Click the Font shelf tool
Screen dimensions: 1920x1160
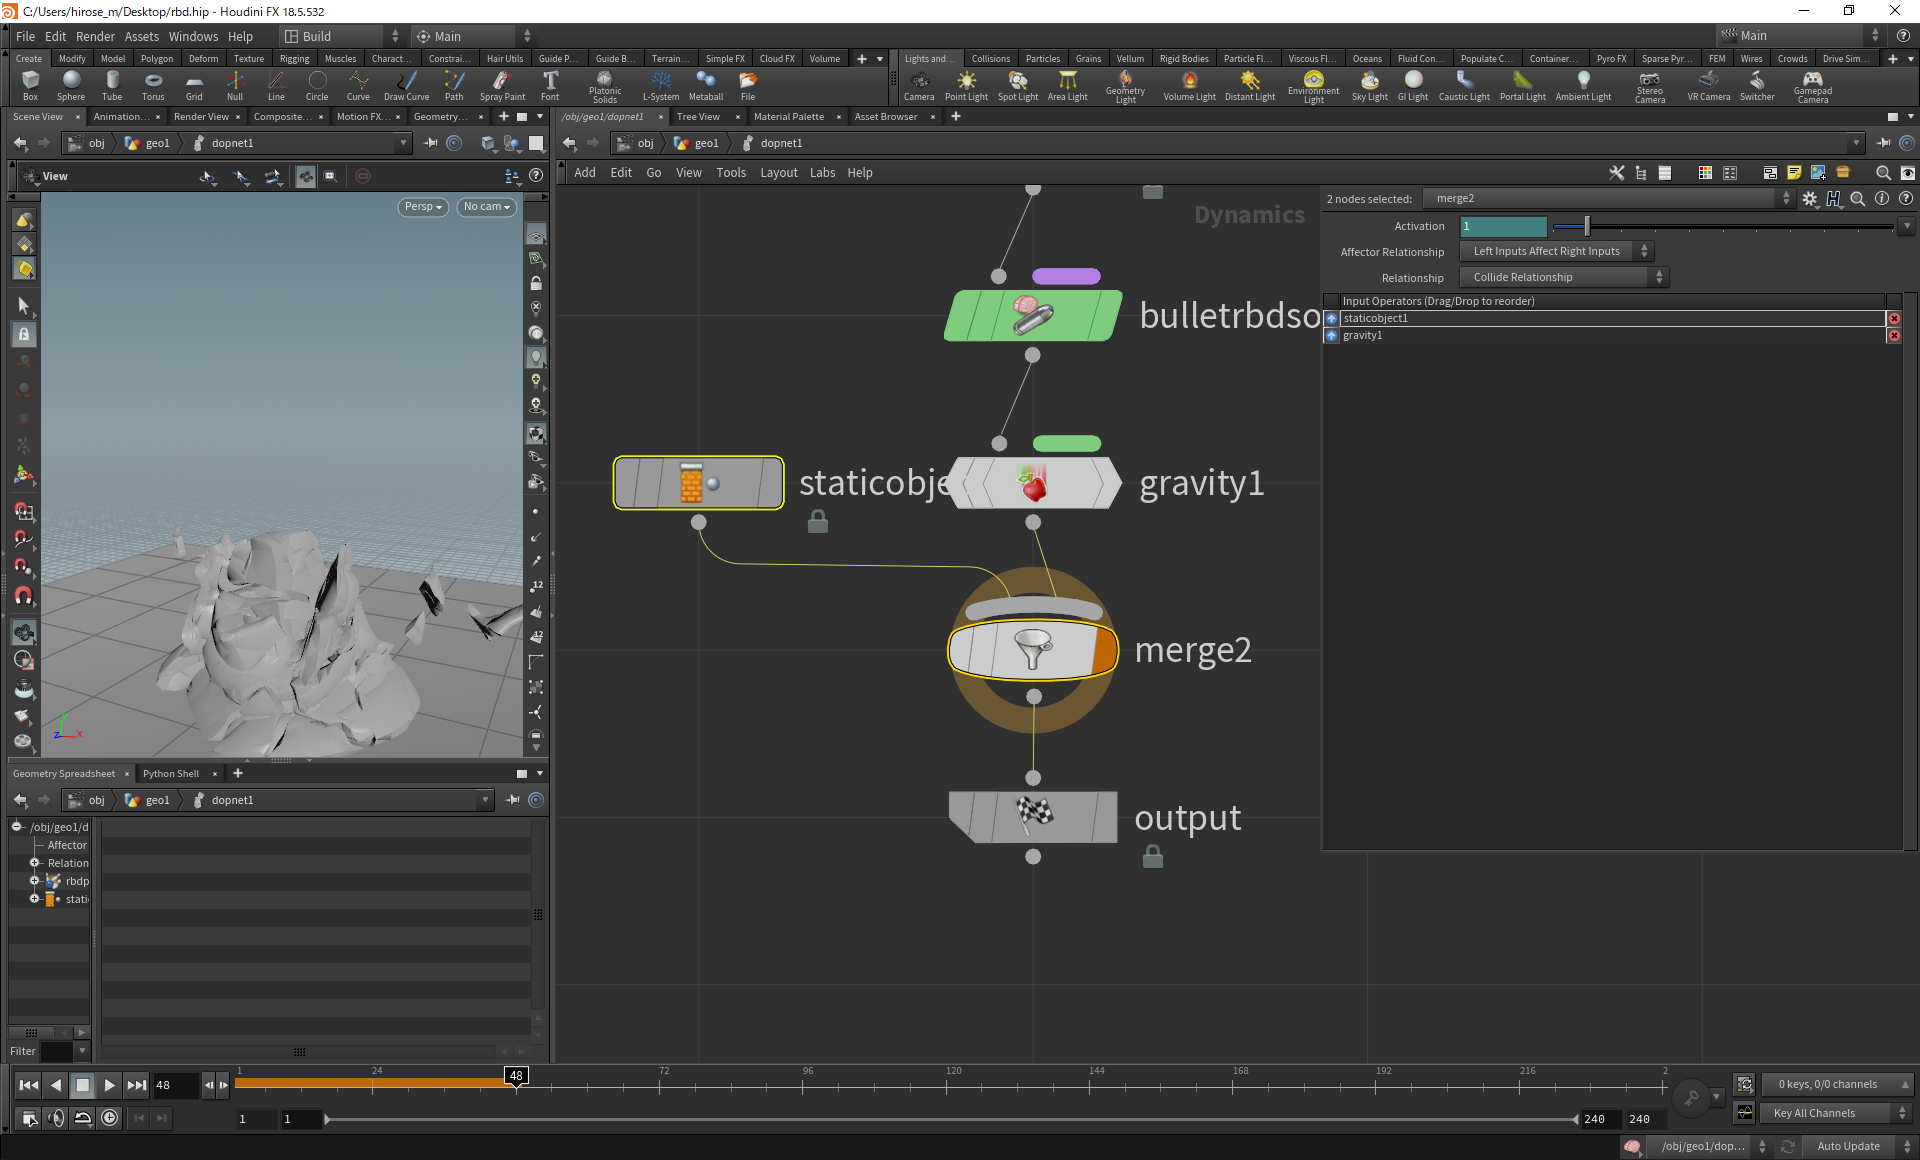tap(550, 86)
